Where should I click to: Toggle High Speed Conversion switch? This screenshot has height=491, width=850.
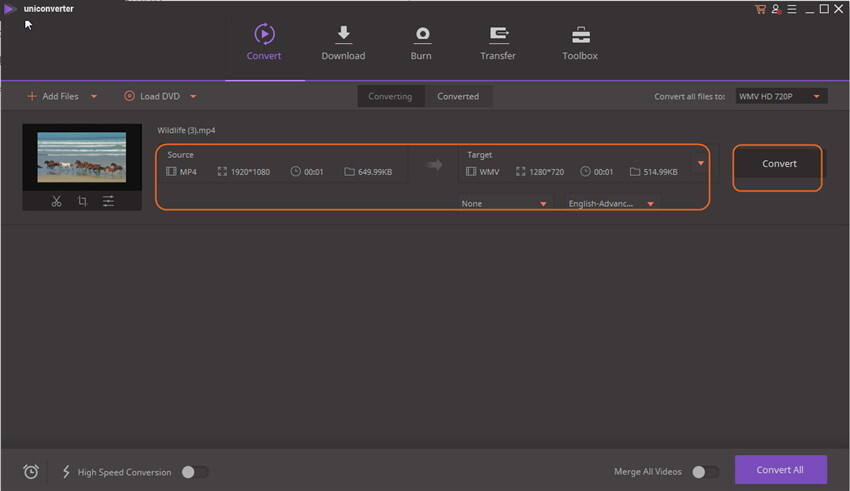click(195, 472)
